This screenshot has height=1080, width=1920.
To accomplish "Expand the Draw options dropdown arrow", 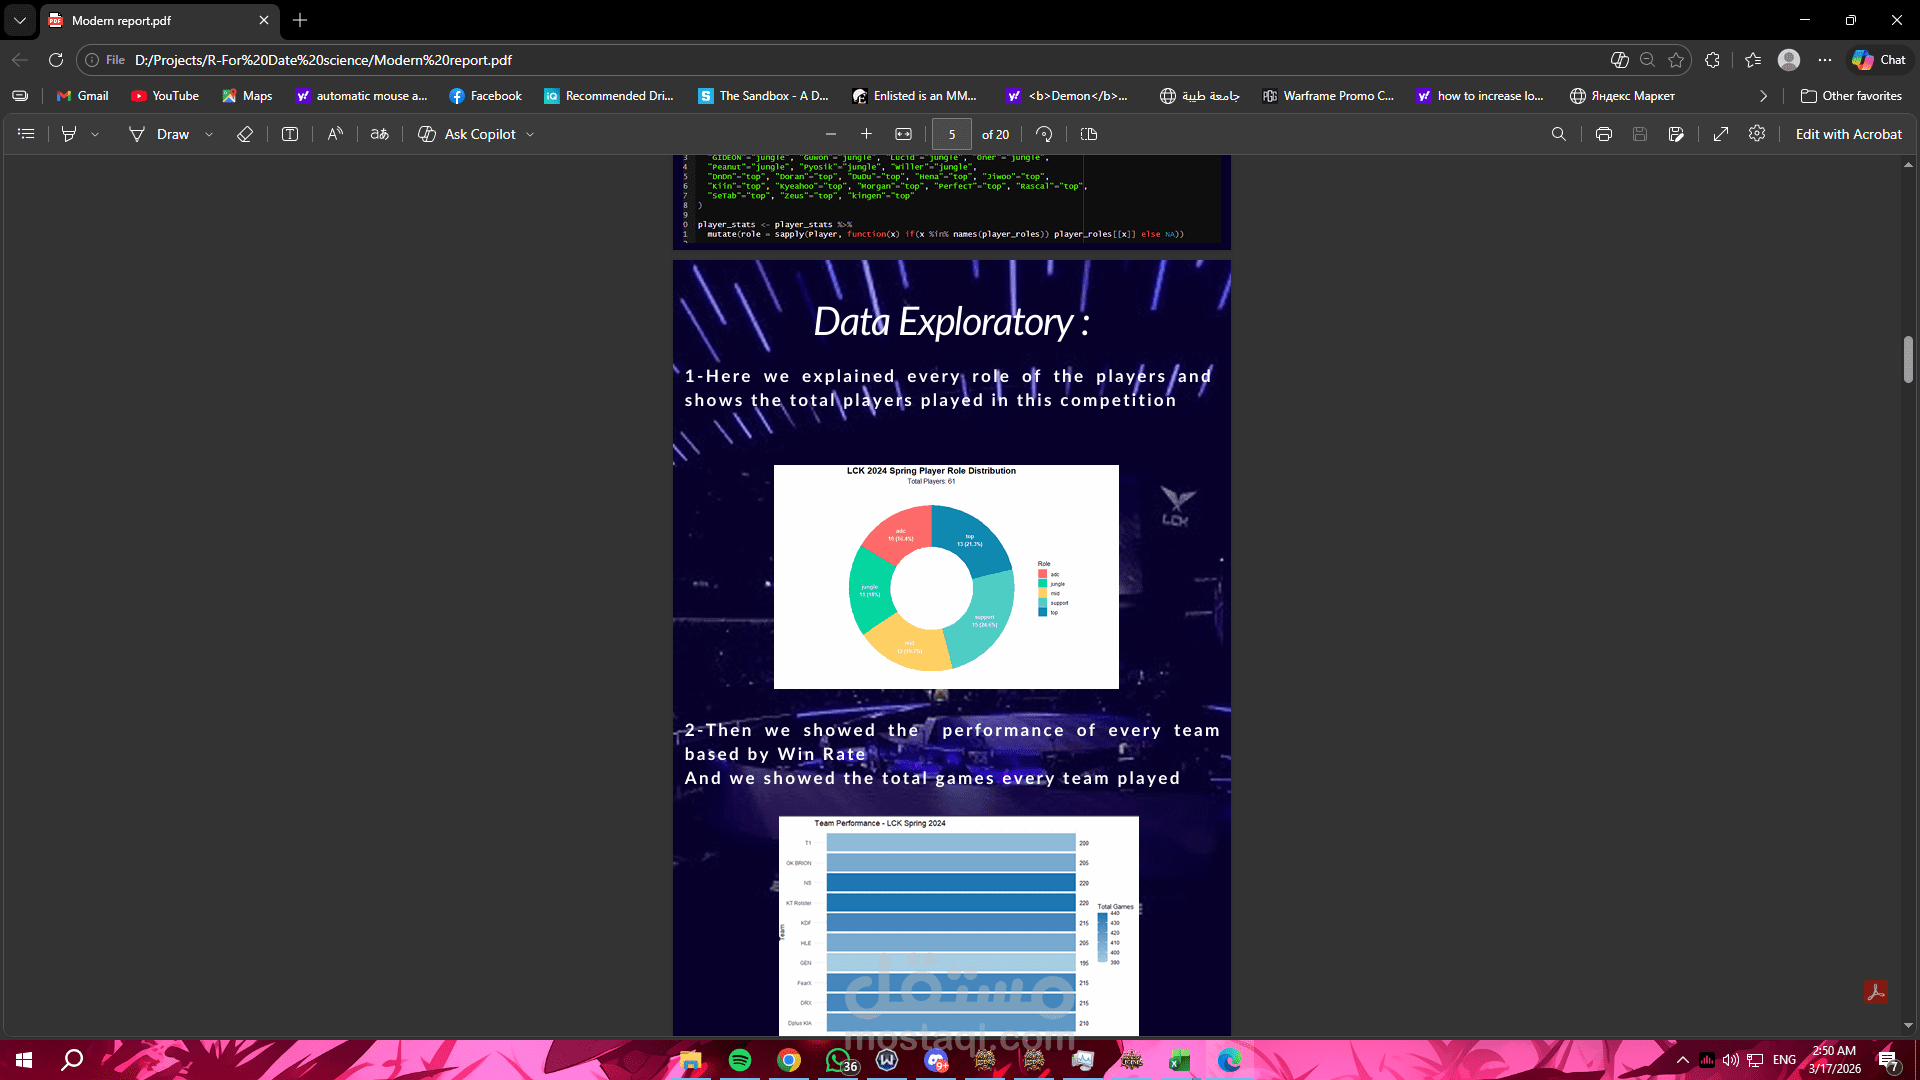I will tap(209, 134).
